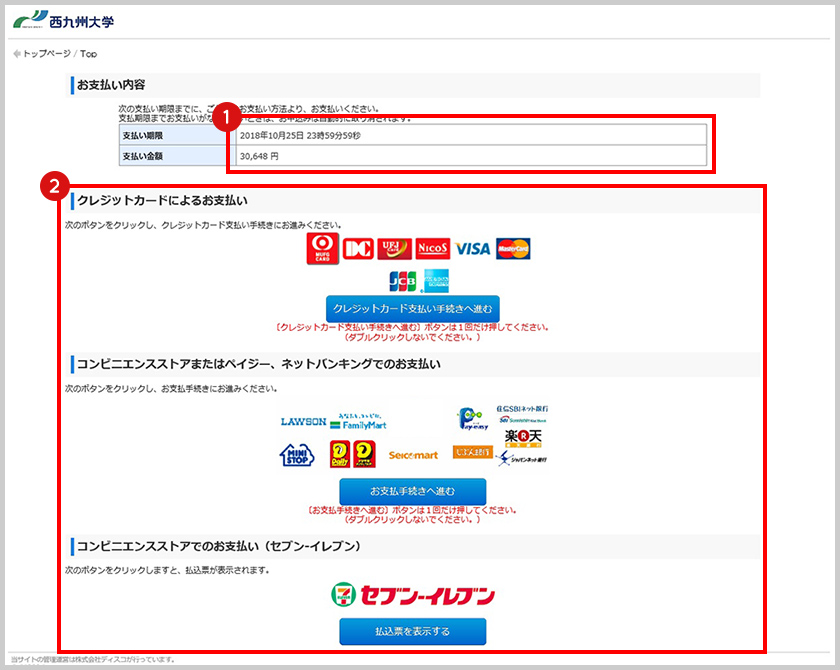The image size is (840, 670).
Task: Click the American Express logo
Action: [x=436, y=281]
